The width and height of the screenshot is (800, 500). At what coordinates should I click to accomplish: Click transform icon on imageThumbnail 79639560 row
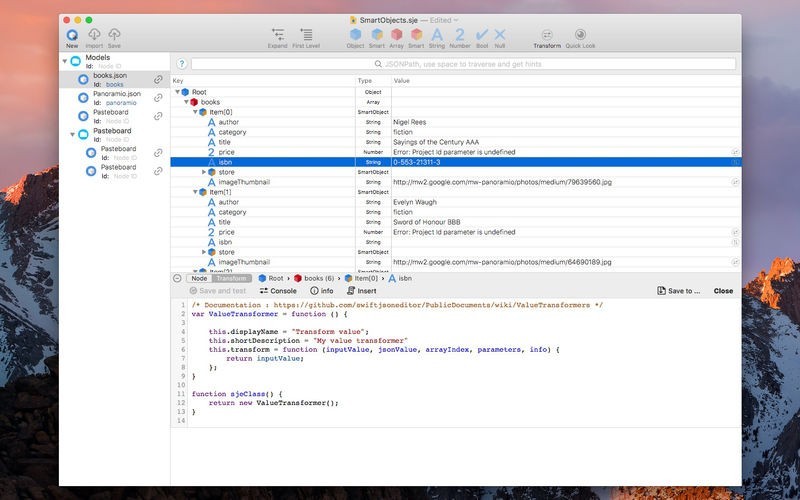pos(735,182)
